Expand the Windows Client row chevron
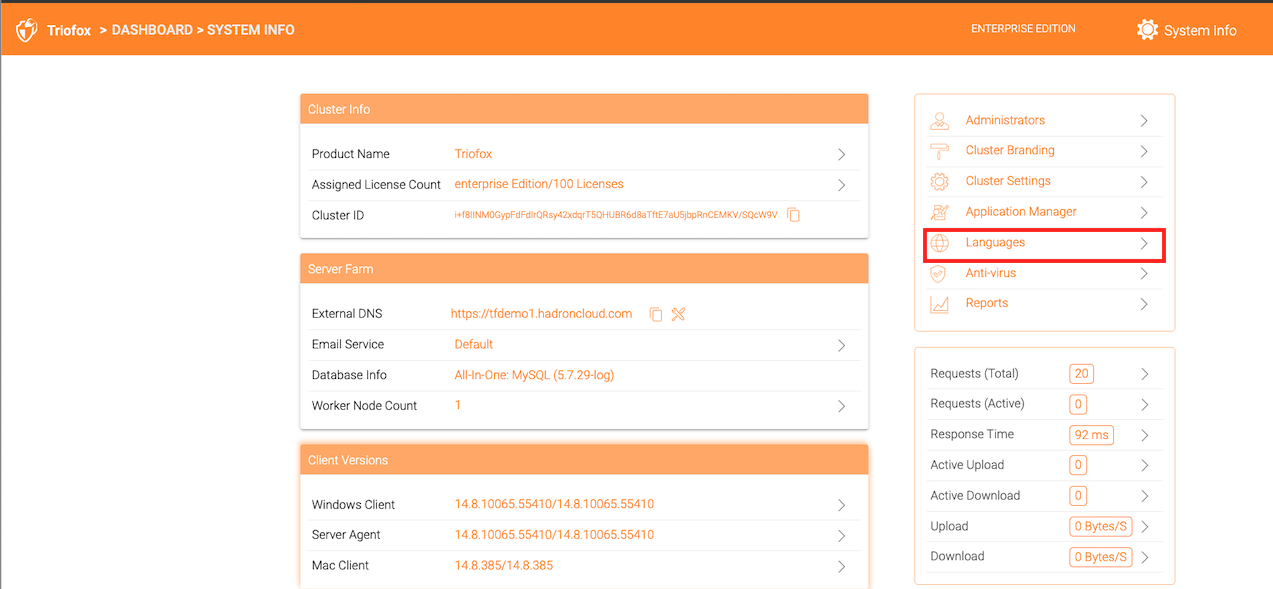The image size is (1273, 589). coord(842,505)
